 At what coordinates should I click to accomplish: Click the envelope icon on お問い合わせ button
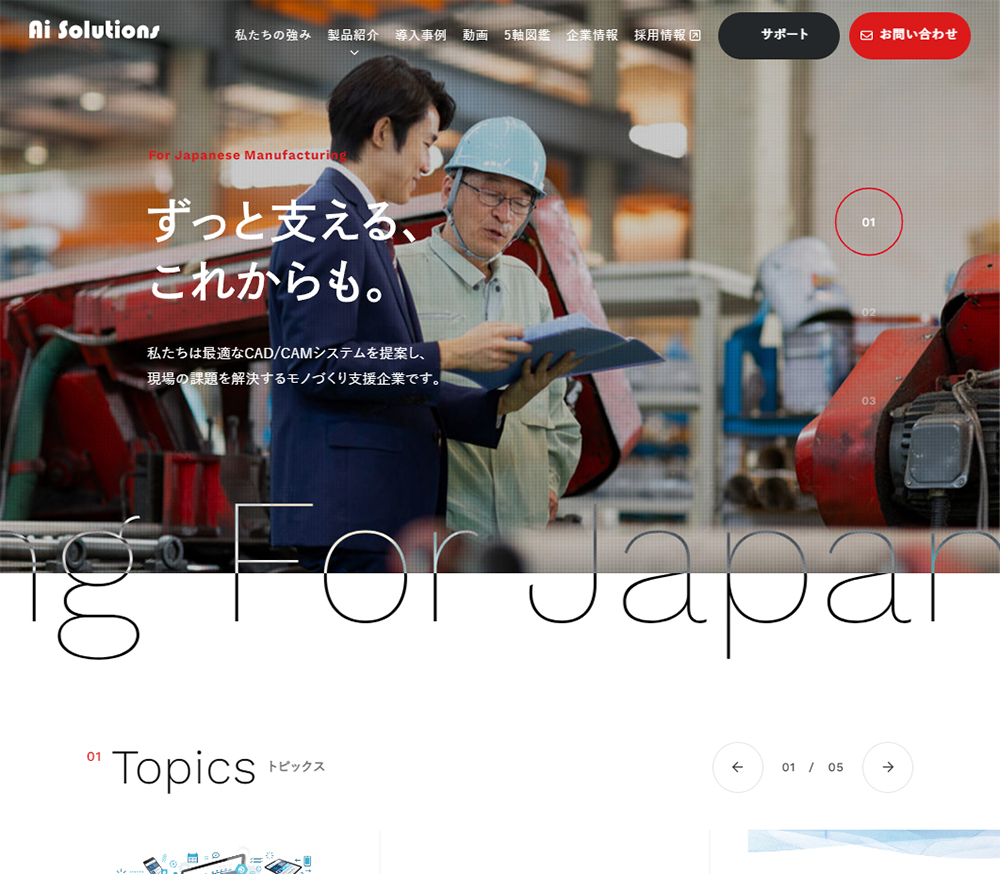pos(867,34)
